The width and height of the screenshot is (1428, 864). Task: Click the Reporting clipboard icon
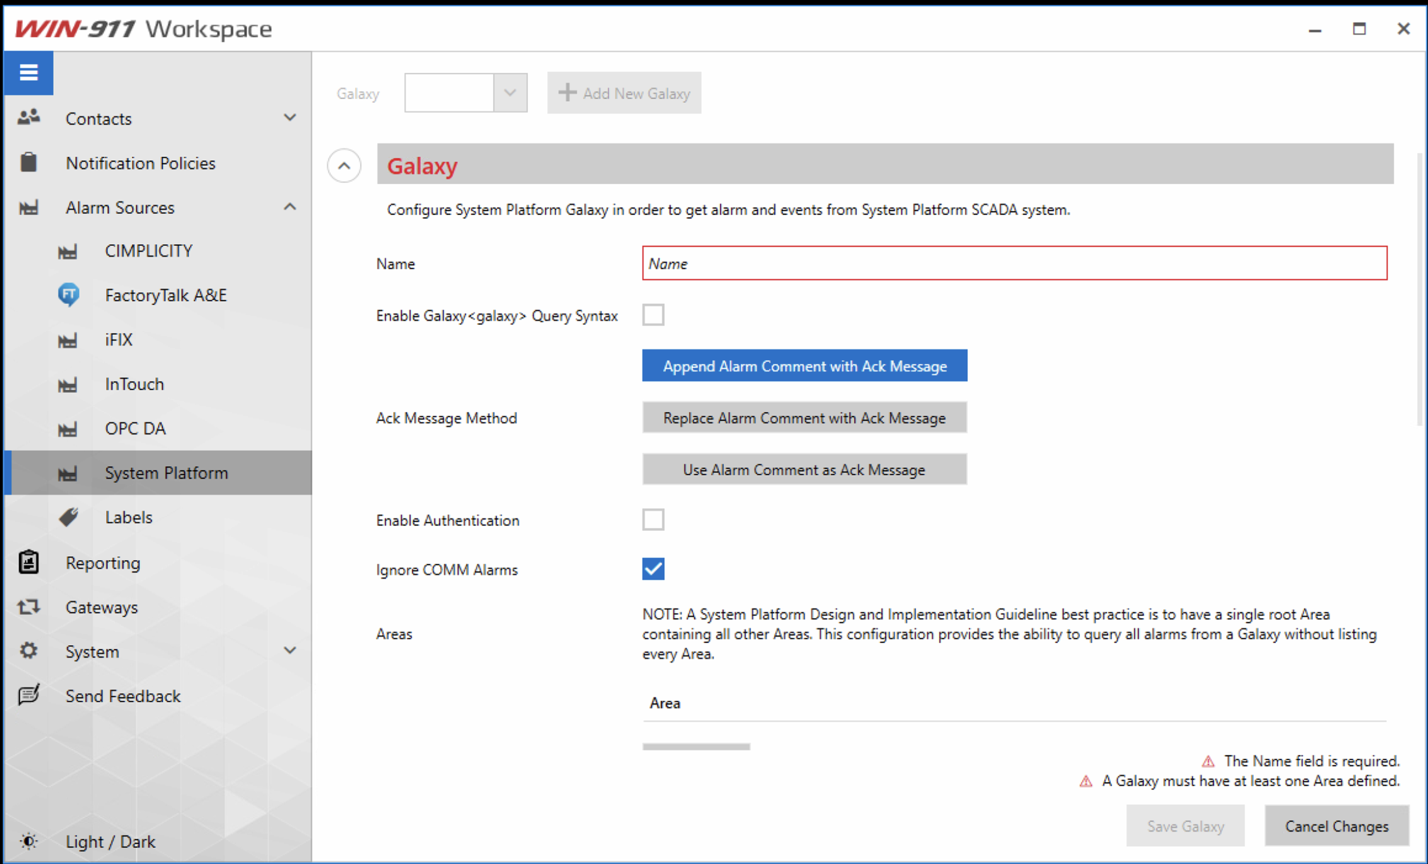coord(29,562)
